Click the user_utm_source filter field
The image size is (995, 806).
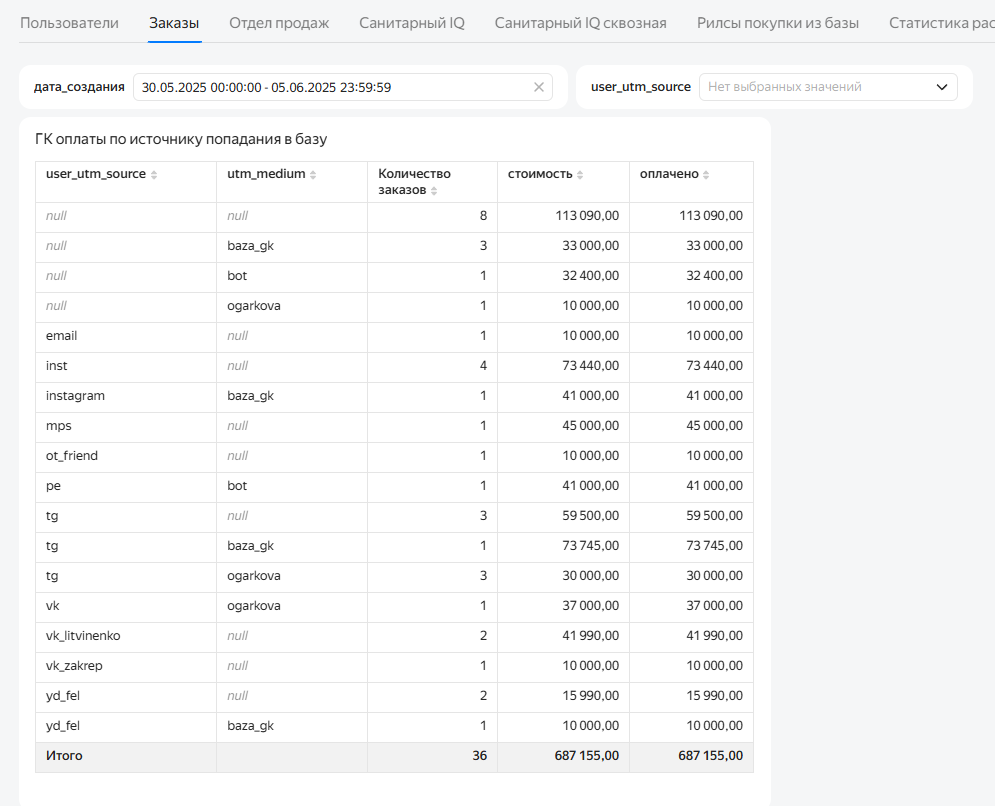(827, 87)
